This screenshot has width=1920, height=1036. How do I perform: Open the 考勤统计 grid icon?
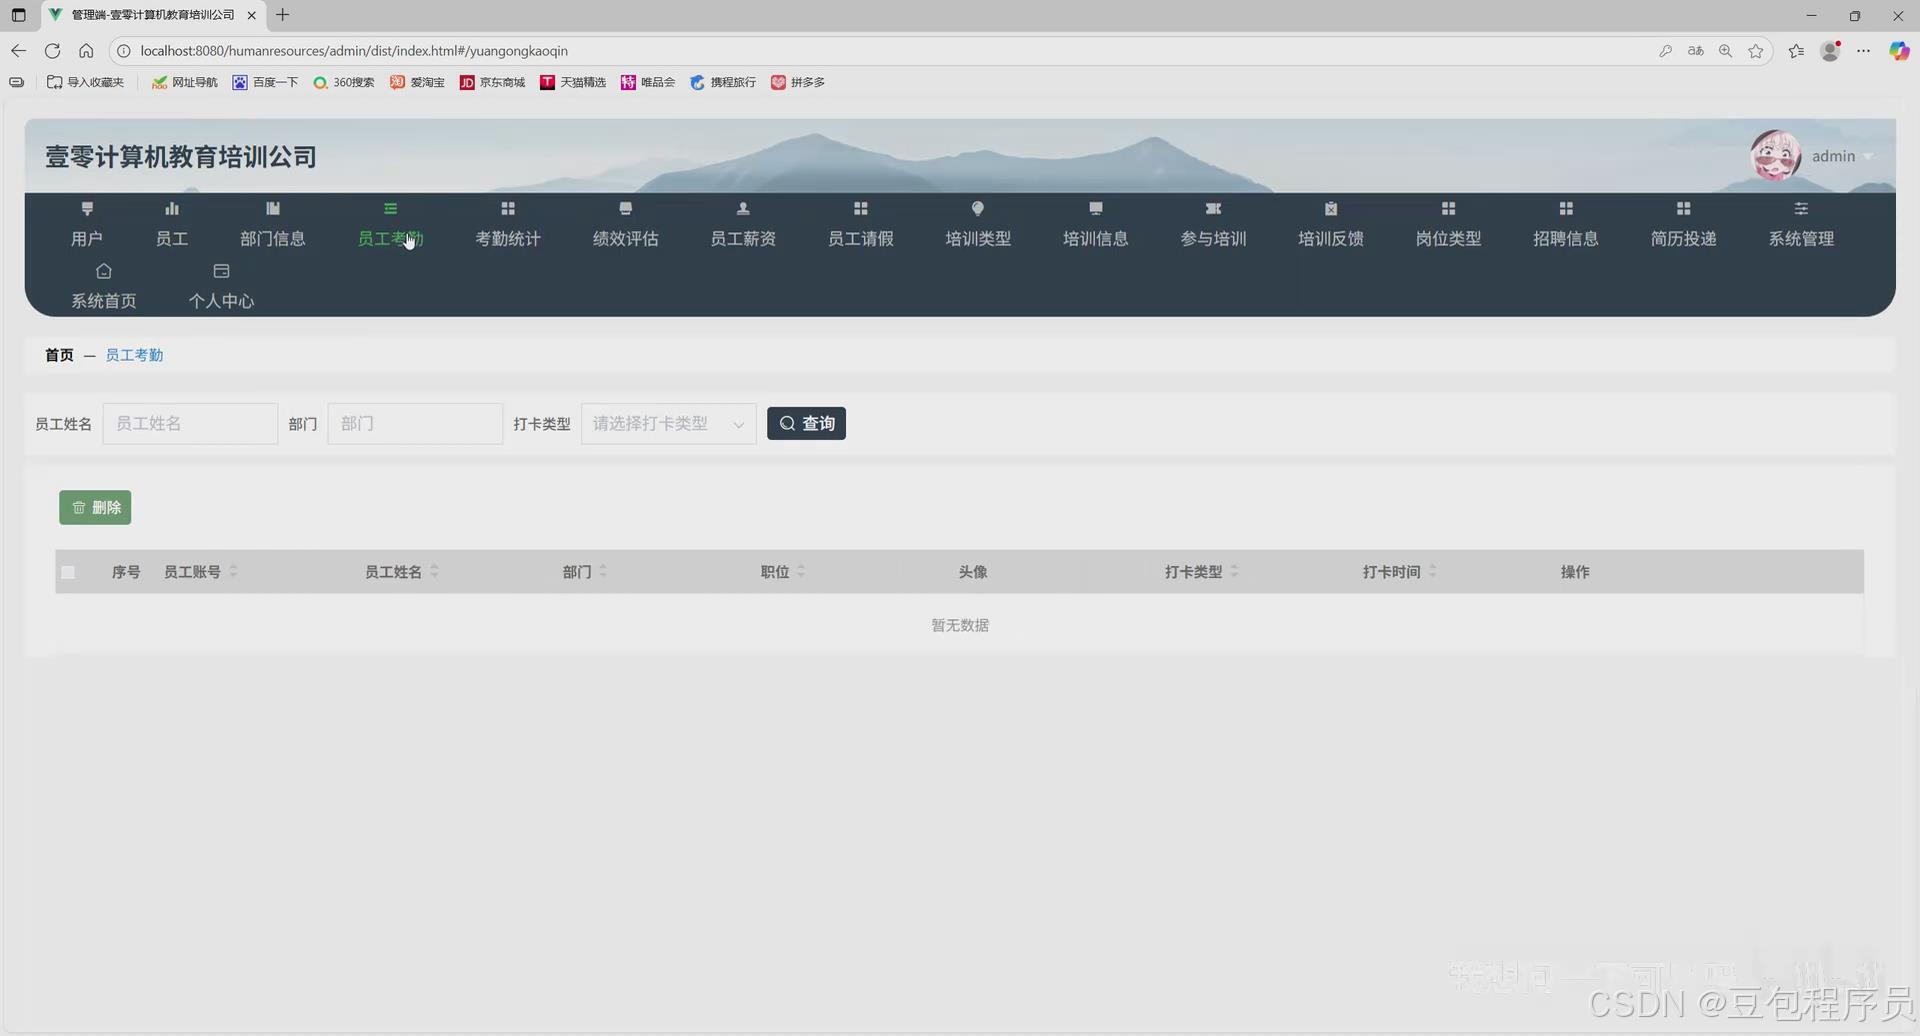click(x=508, y=209)
